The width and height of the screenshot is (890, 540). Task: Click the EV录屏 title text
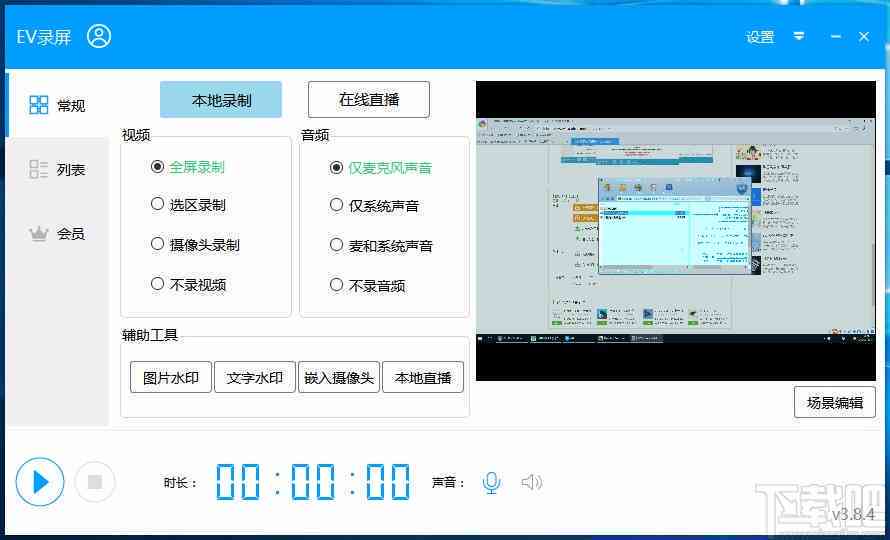[x=44, y=37]
